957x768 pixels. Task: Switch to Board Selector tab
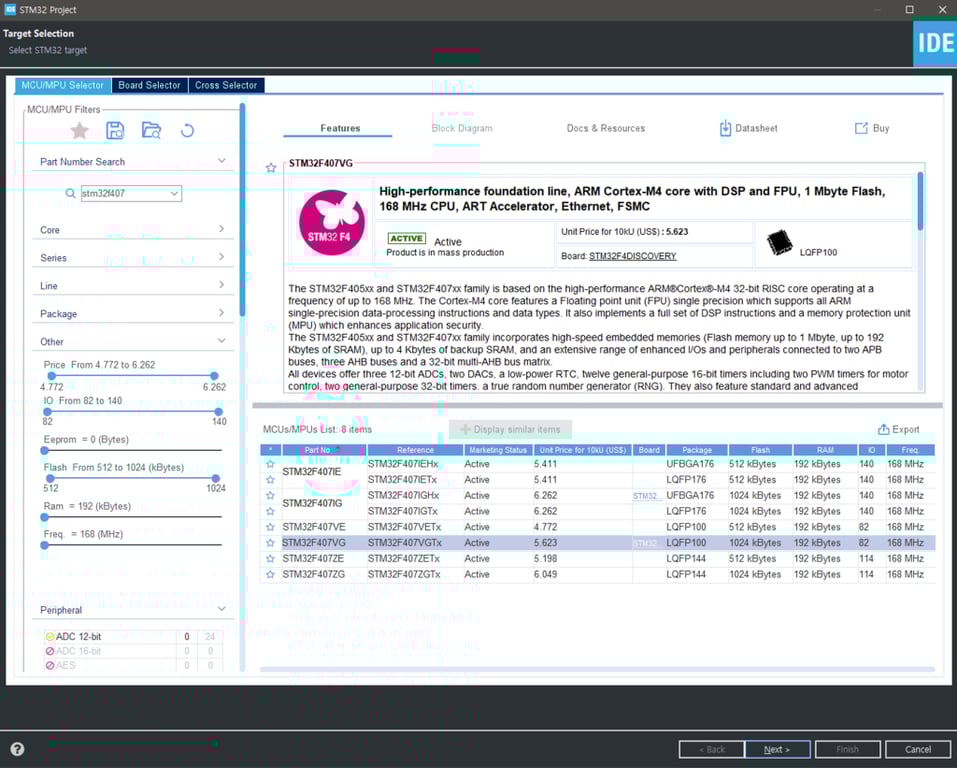[150, 85]
